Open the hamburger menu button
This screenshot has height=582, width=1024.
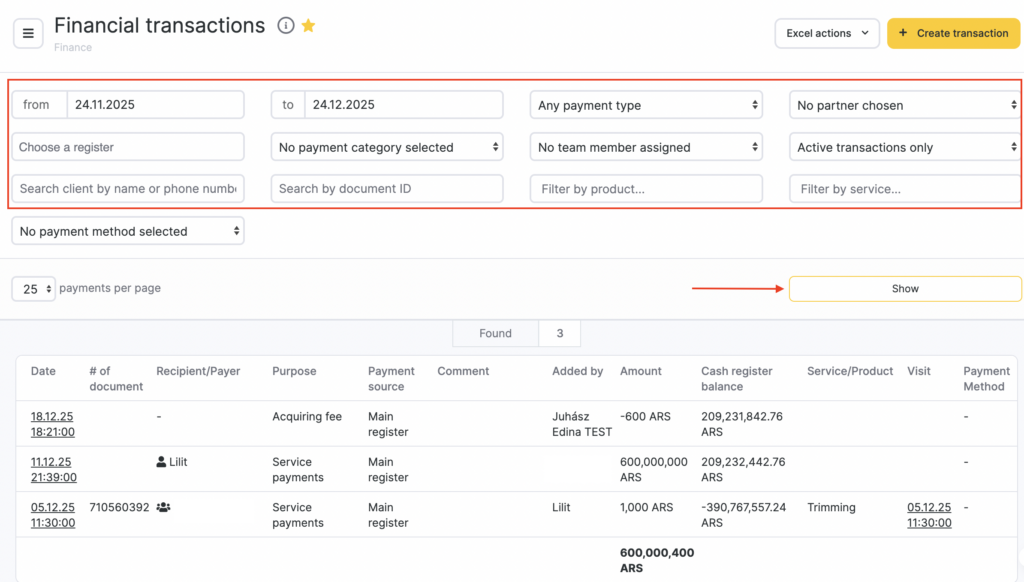coord(28,33)
